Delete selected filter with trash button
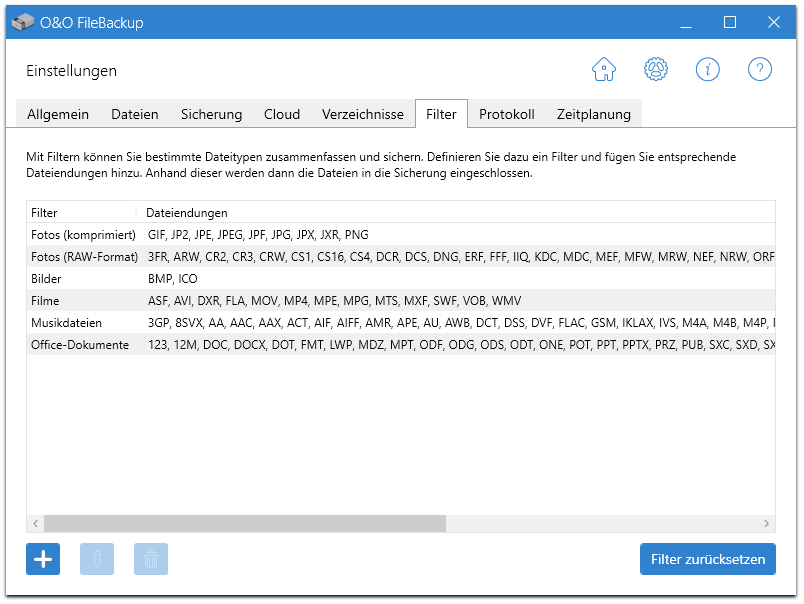 (x=151, y=559)
